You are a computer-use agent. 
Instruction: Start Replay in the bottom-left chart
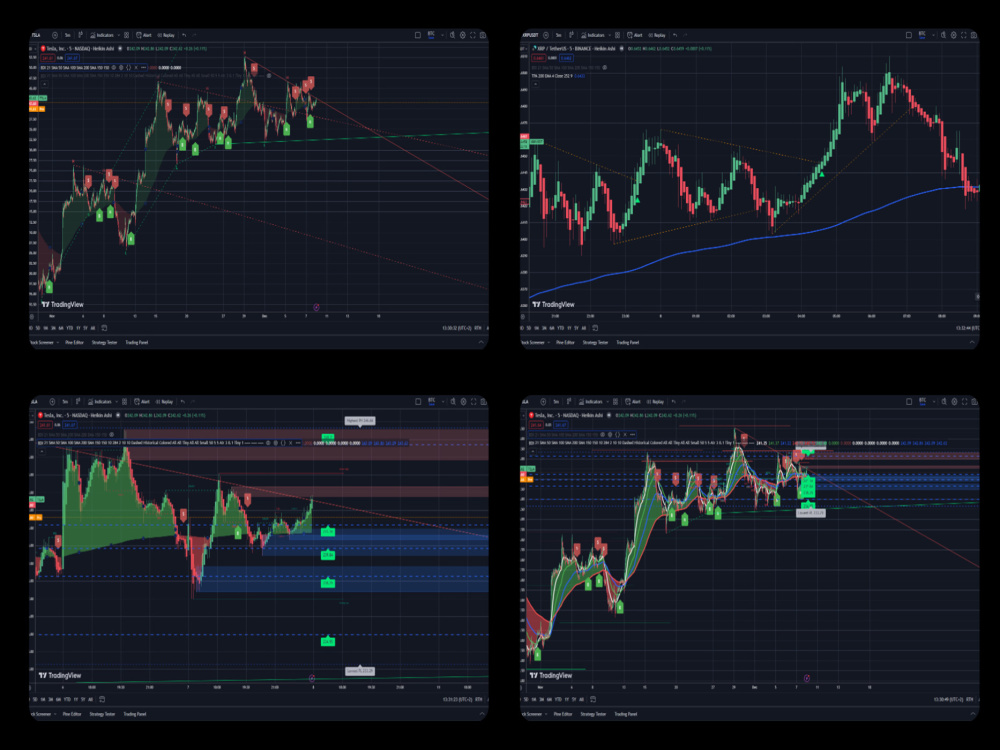(164, 402)
